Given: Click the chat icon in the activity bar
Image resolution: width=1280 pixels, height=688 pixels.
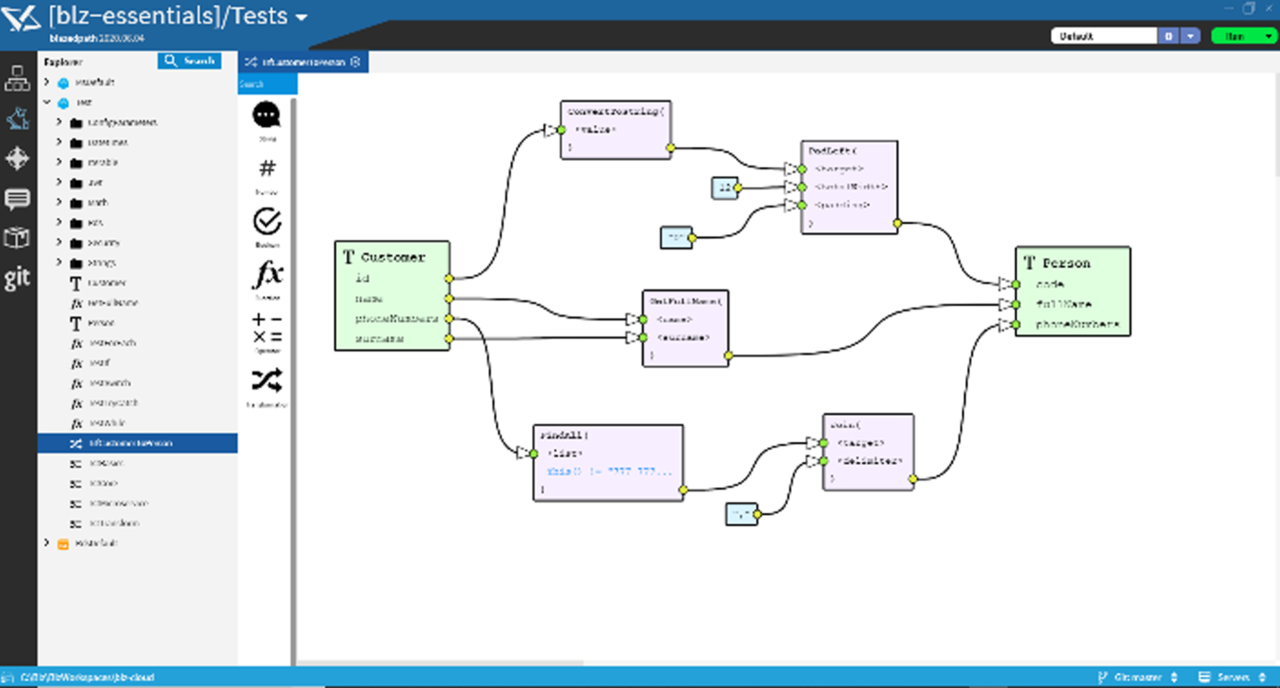Looking at the screenshot, I should coord(17,198).
